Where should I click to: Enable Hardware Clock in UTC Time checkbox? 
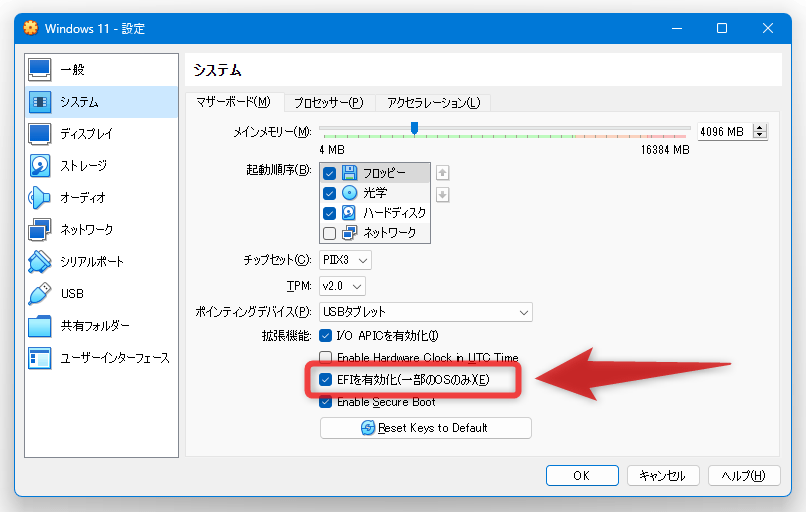pos(325,357)
